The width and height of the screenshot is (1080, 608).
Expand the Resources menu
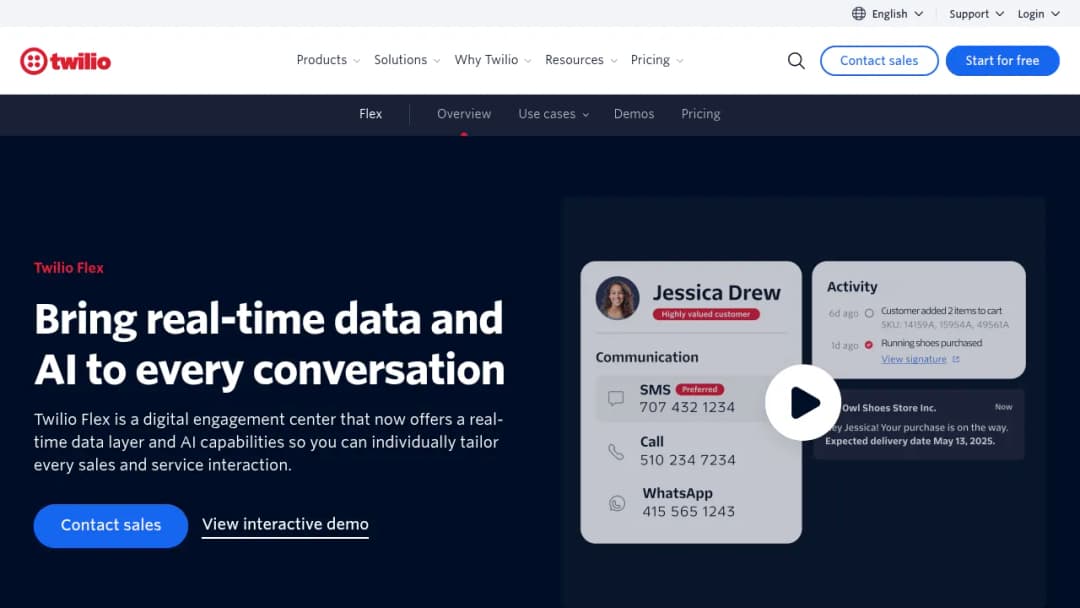[x=581, y=60]
